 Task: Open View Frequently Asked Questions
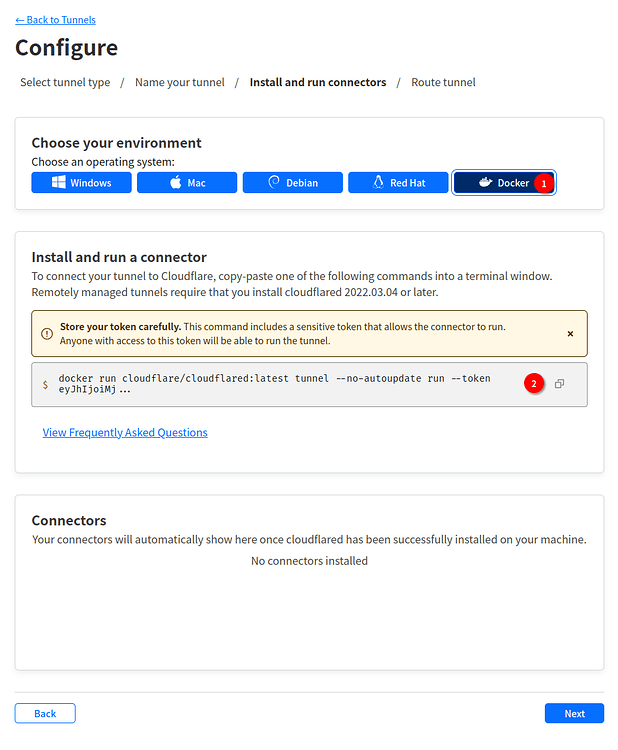click(x=125, y=432)
